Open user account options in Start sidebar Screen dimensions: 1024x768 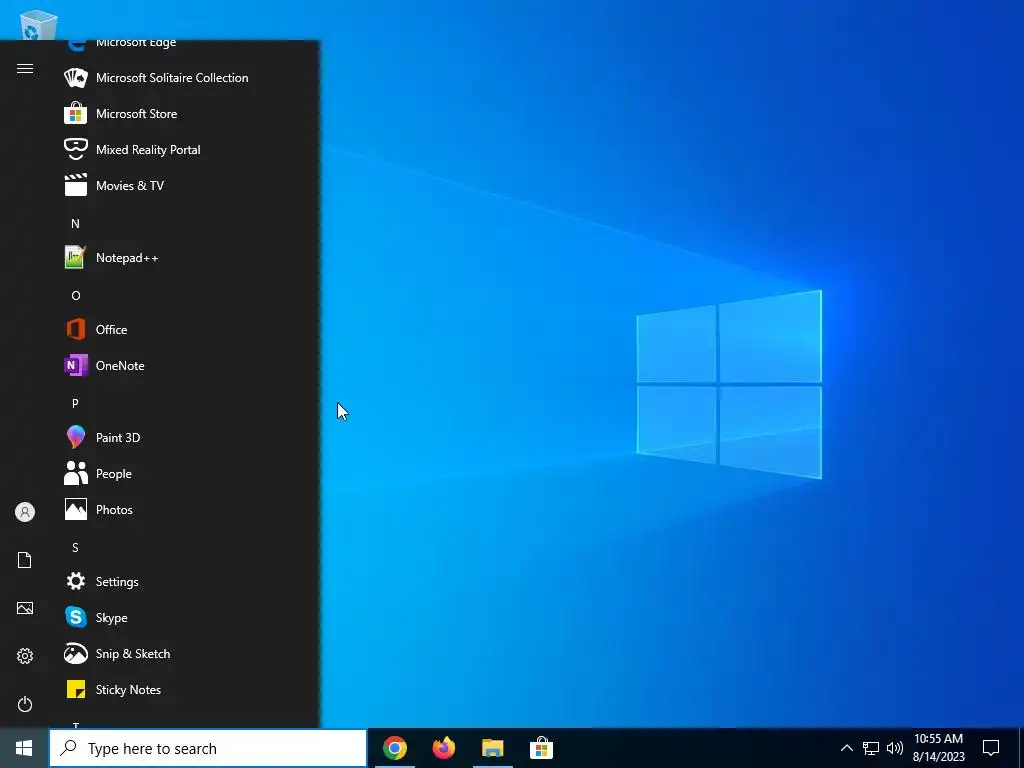click(x=25, y=512)
